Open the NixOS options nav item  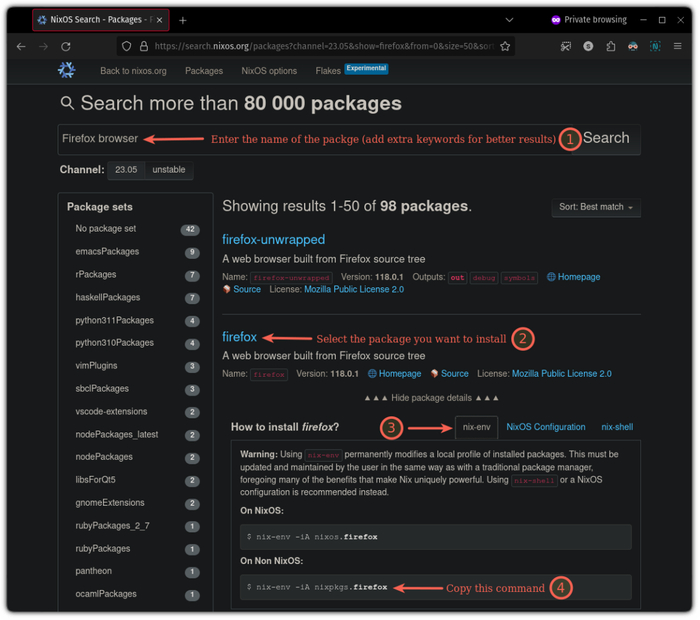pyautogui.click(x=269, y=71)
